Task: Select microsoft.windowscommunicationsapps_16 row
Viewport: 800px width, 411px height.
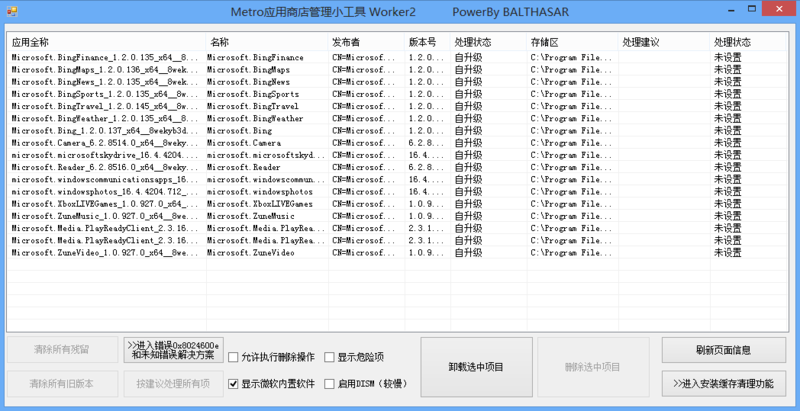Action: pos(397,179)
